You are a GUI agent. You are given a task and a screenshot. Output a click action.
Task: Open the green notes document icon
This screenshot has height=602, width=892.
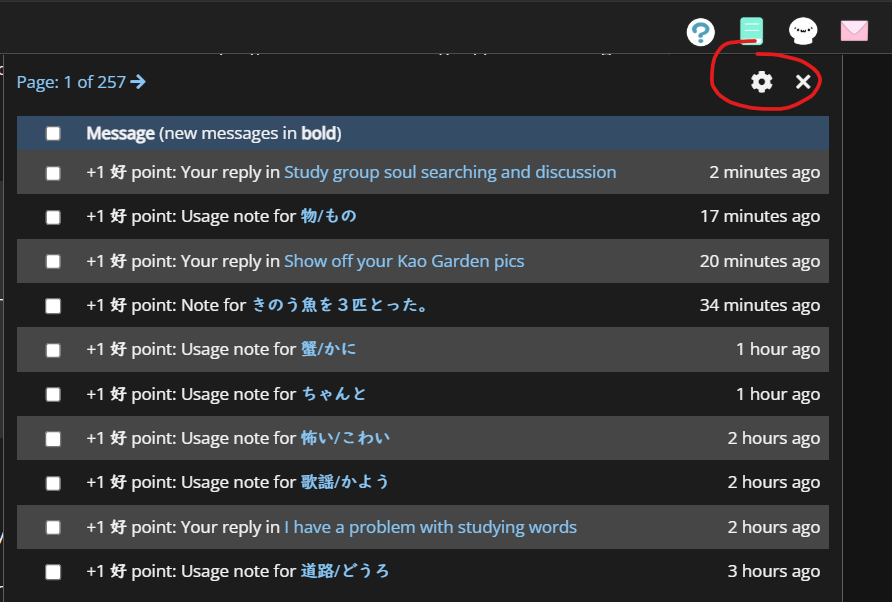coord(751,31)
